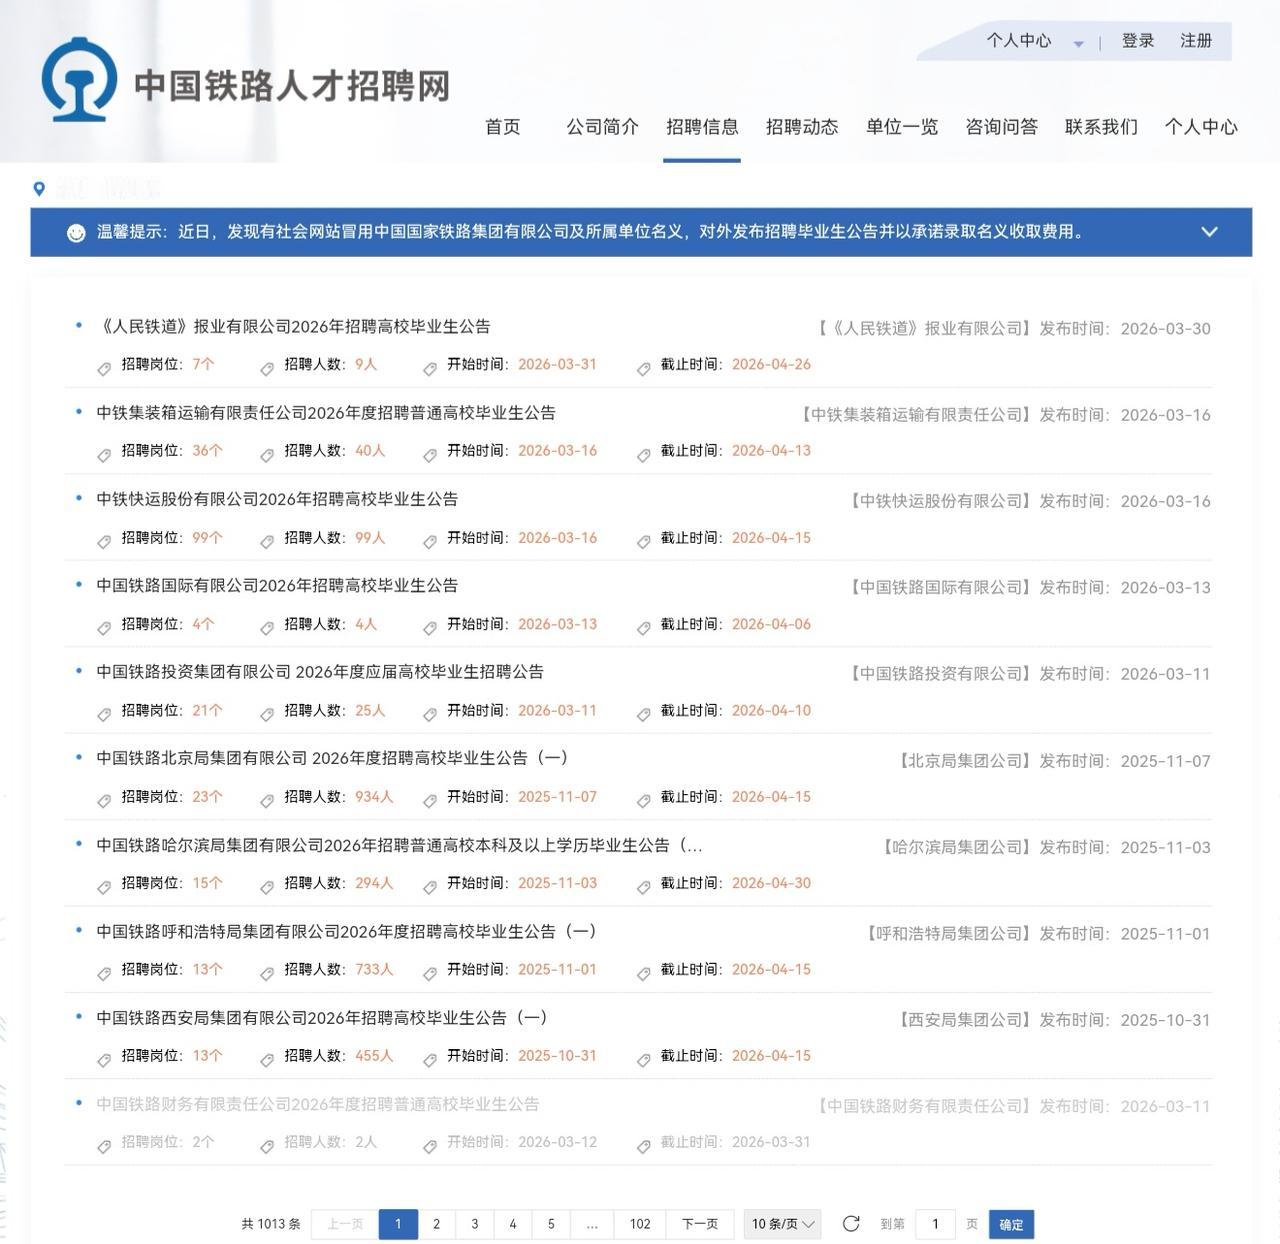Open the 10条/页 page-size dropdown
The image size is (1280, 1244).
[x=782, y=1223]
